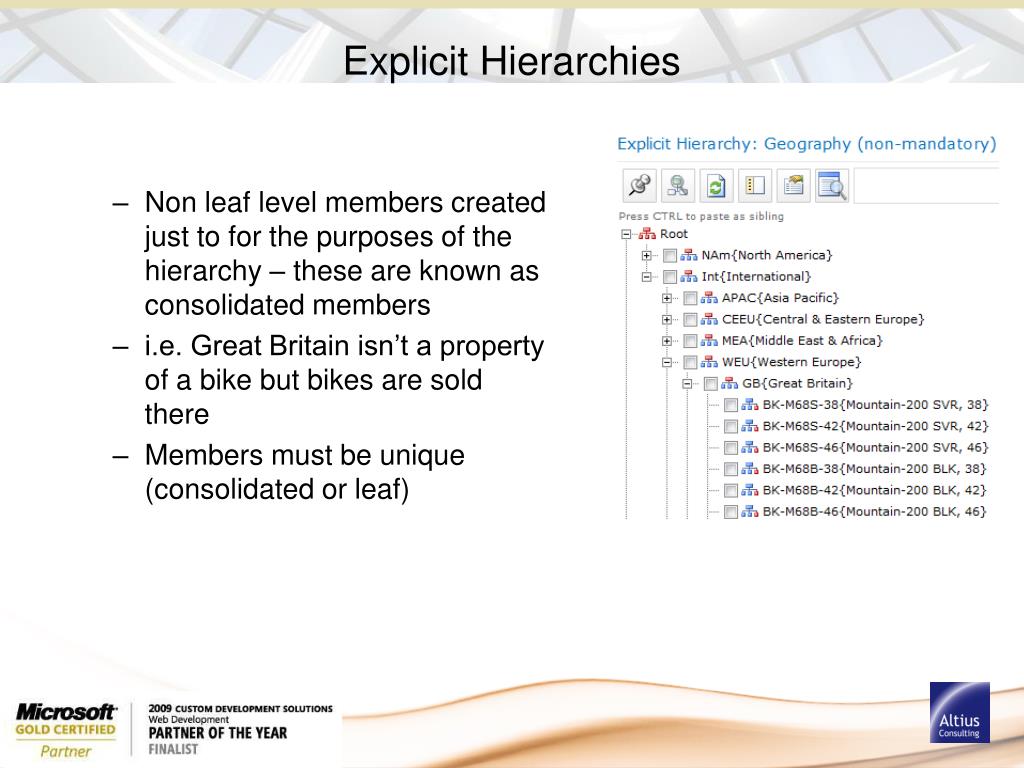Tick the BK-M68B-46 member checkbox

731,512
